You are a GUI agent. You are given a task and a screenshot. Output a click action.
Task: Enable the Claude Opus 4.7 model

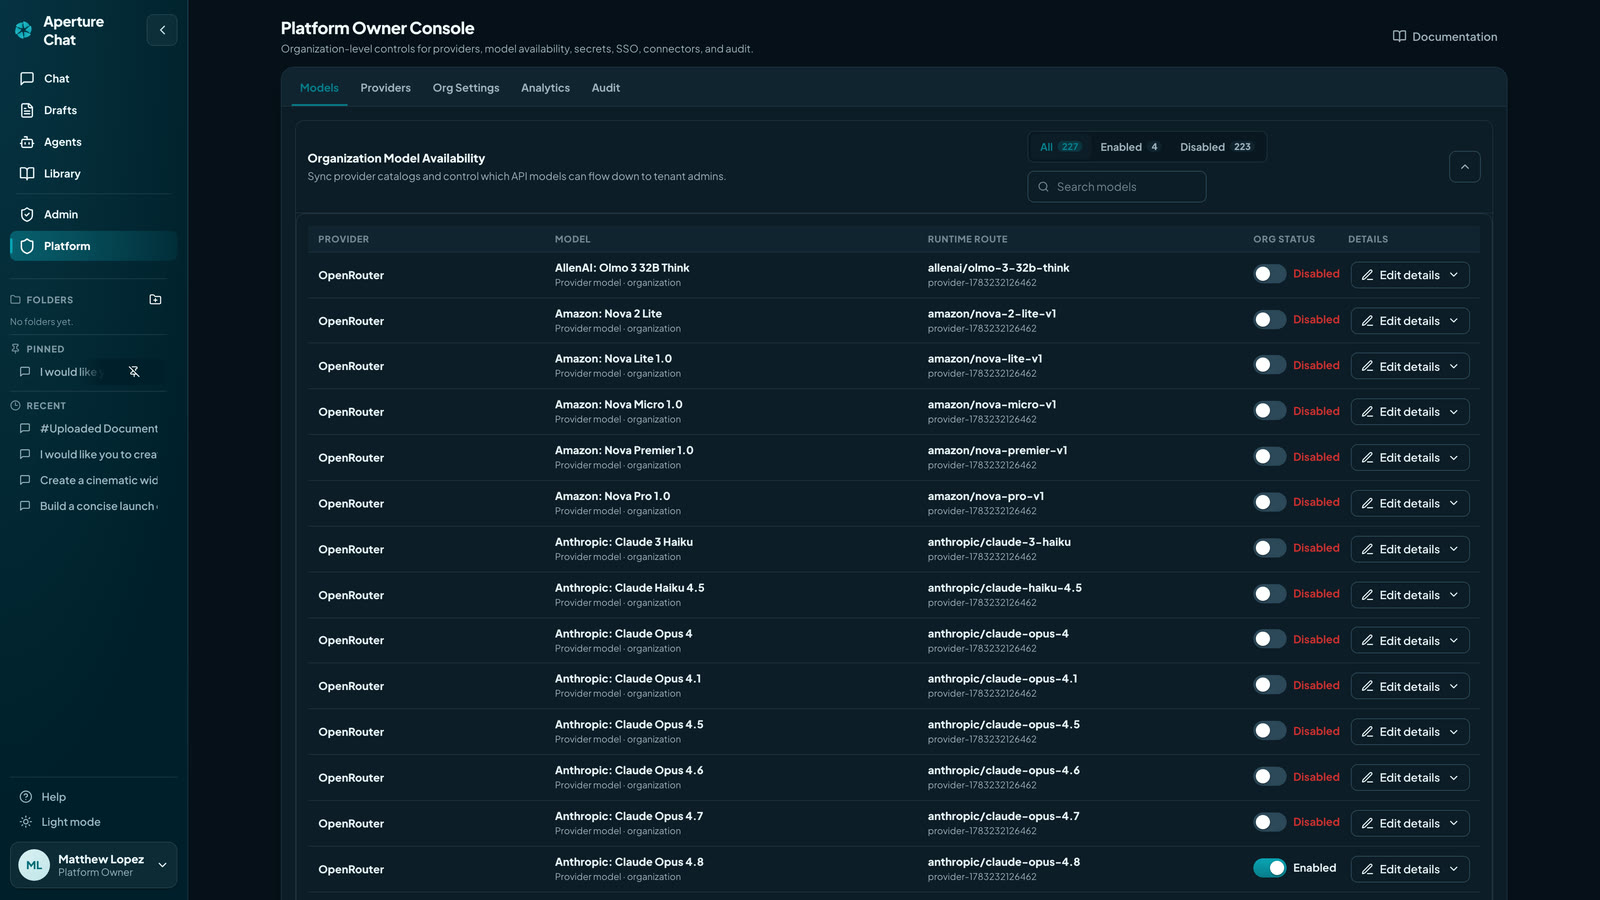[1270, 822]
